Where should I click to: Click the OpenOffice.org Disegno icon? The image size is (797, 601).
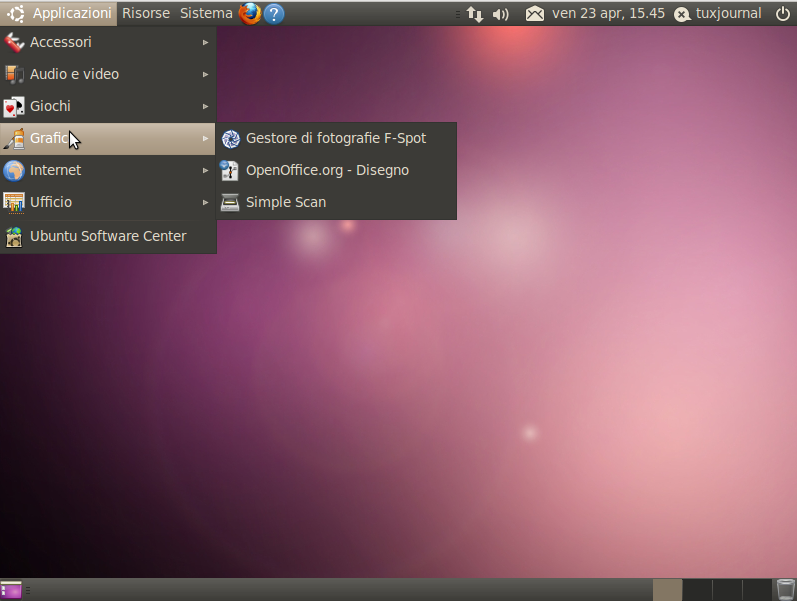pos(230,170)
